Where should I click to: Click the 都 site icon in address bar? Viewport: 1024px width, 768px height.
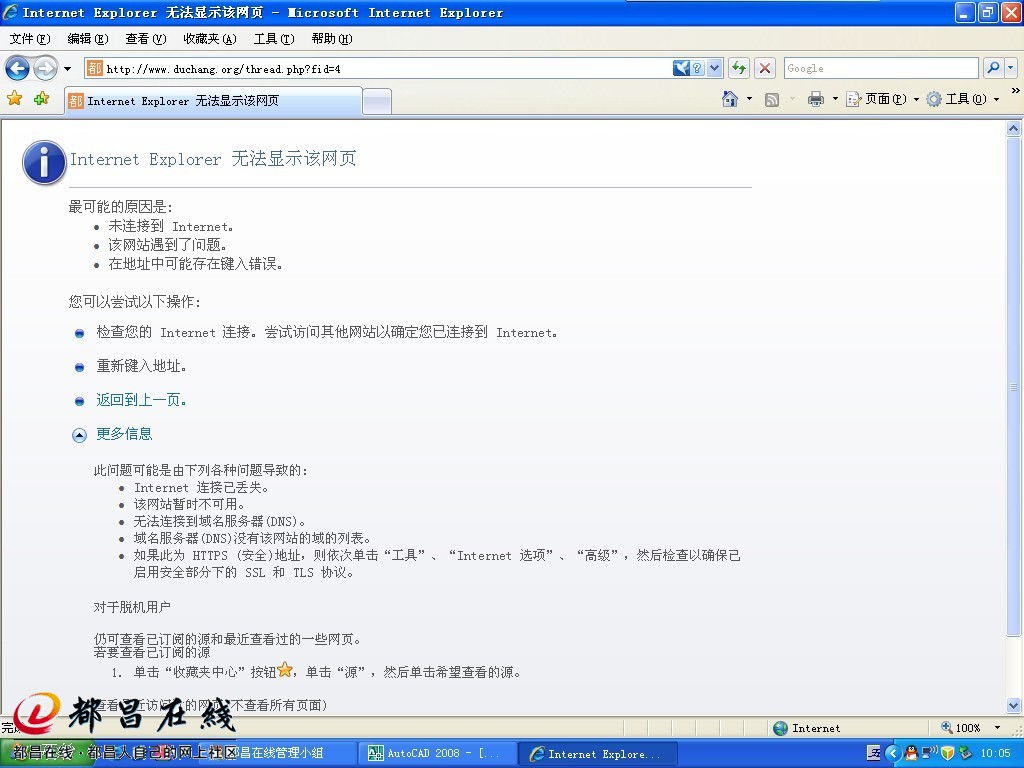coord(95,68)
